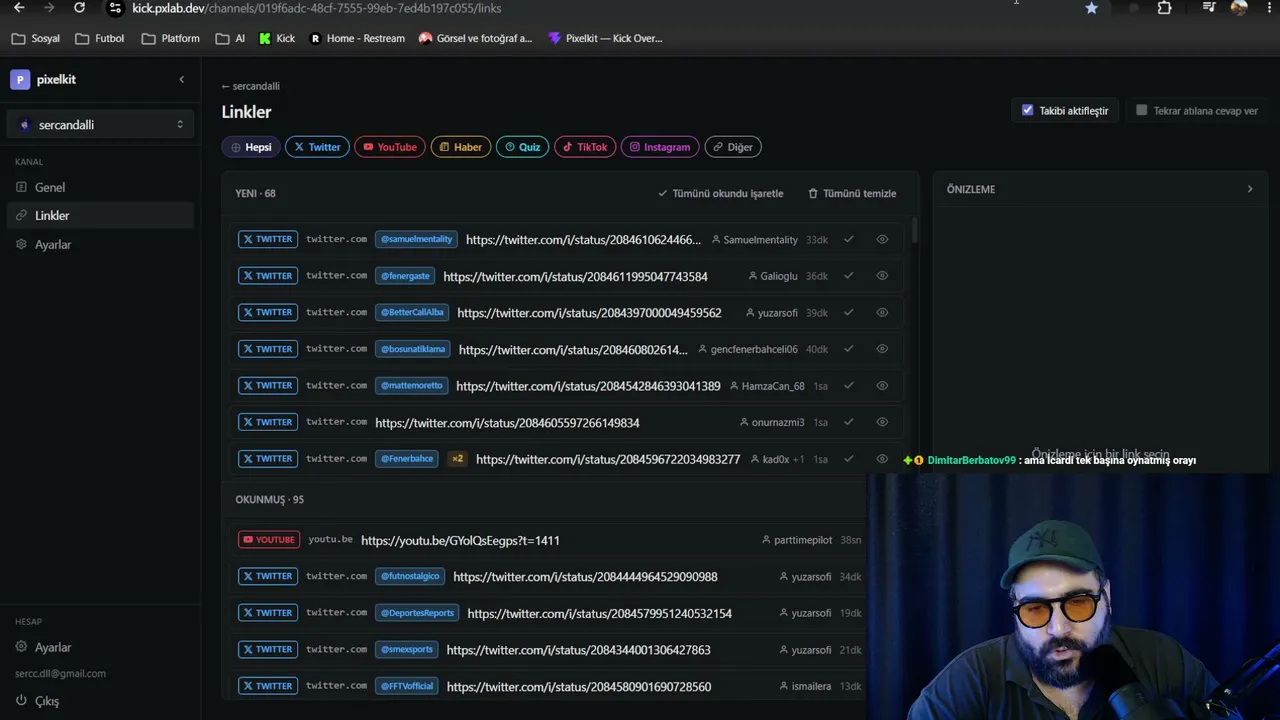Open Ayarlar under the Hesap section
This screenshot has height=720, width=1280.
click(100, 647)
